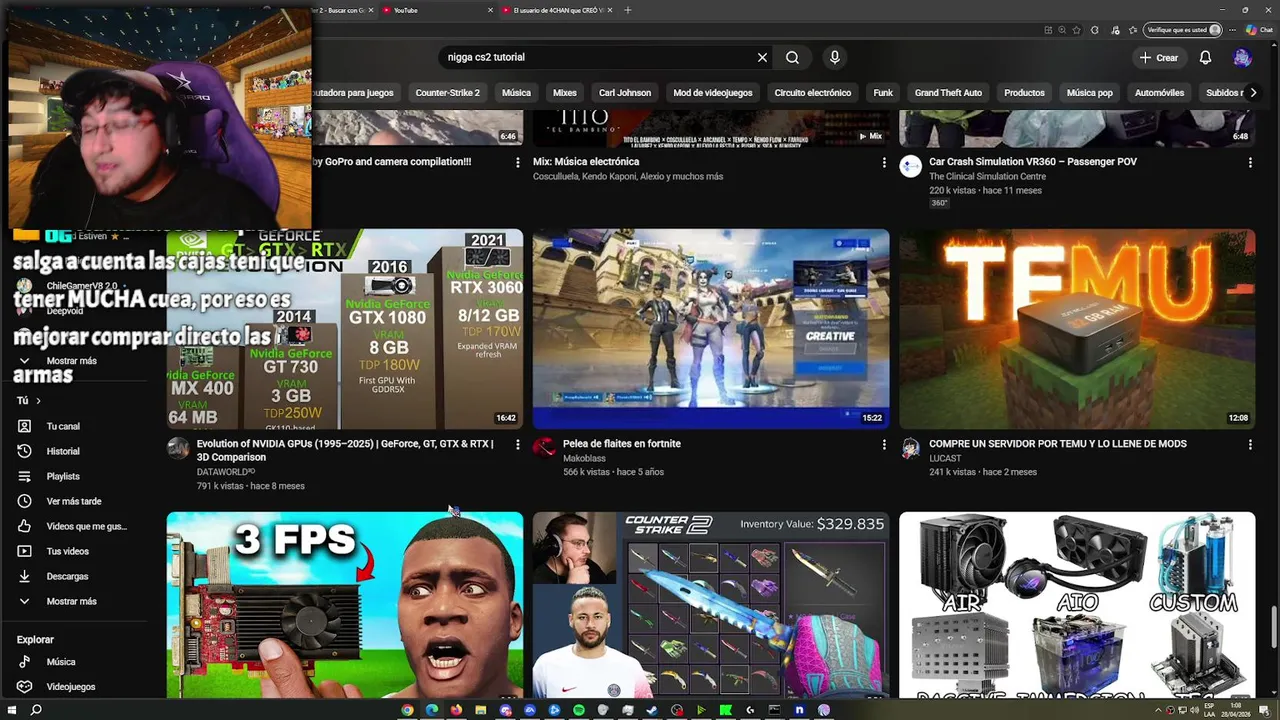Open browser settings and more menu
The height and width of the screenshot is (720, 1280).
click(x=1234, y=30)
